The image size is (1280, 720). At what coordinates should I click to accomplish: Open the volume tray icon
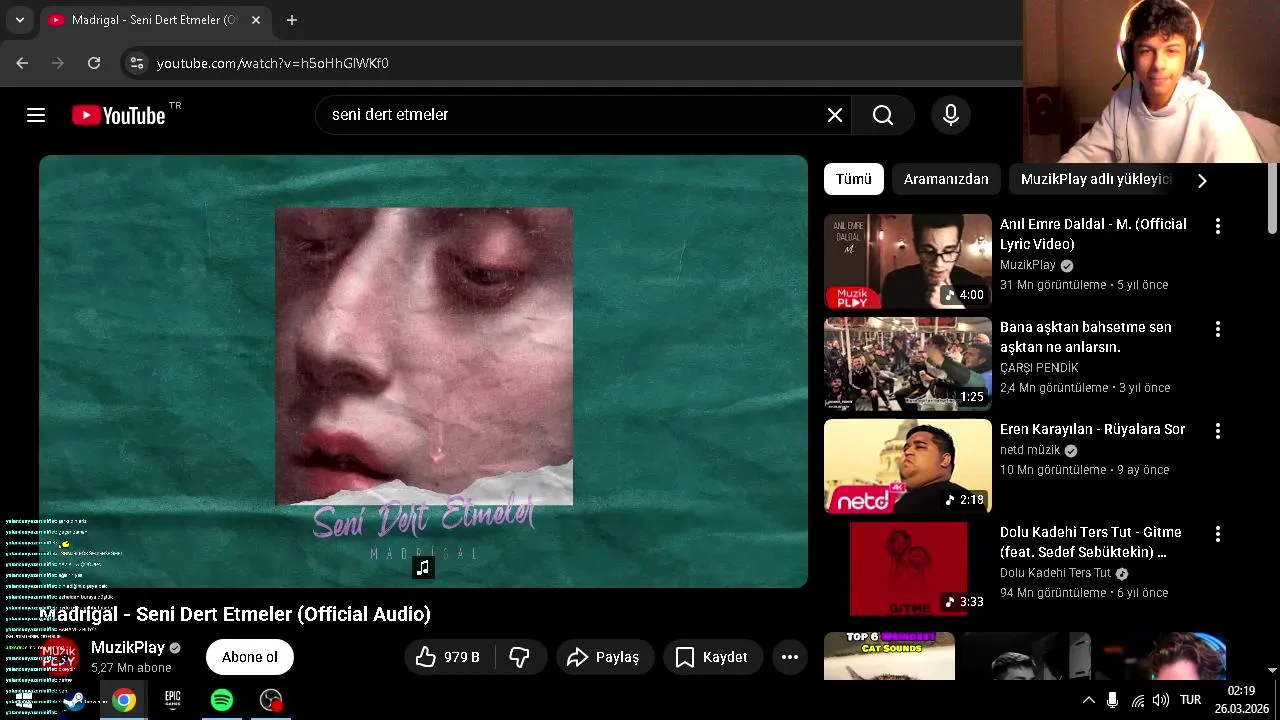(1161, 700)
